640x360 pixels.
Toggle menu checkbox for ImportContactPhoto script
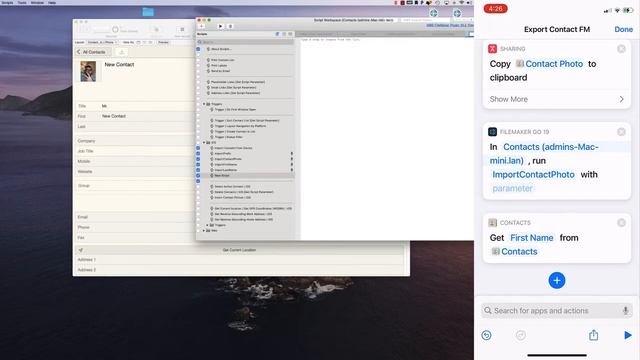(x=198, y=159)
